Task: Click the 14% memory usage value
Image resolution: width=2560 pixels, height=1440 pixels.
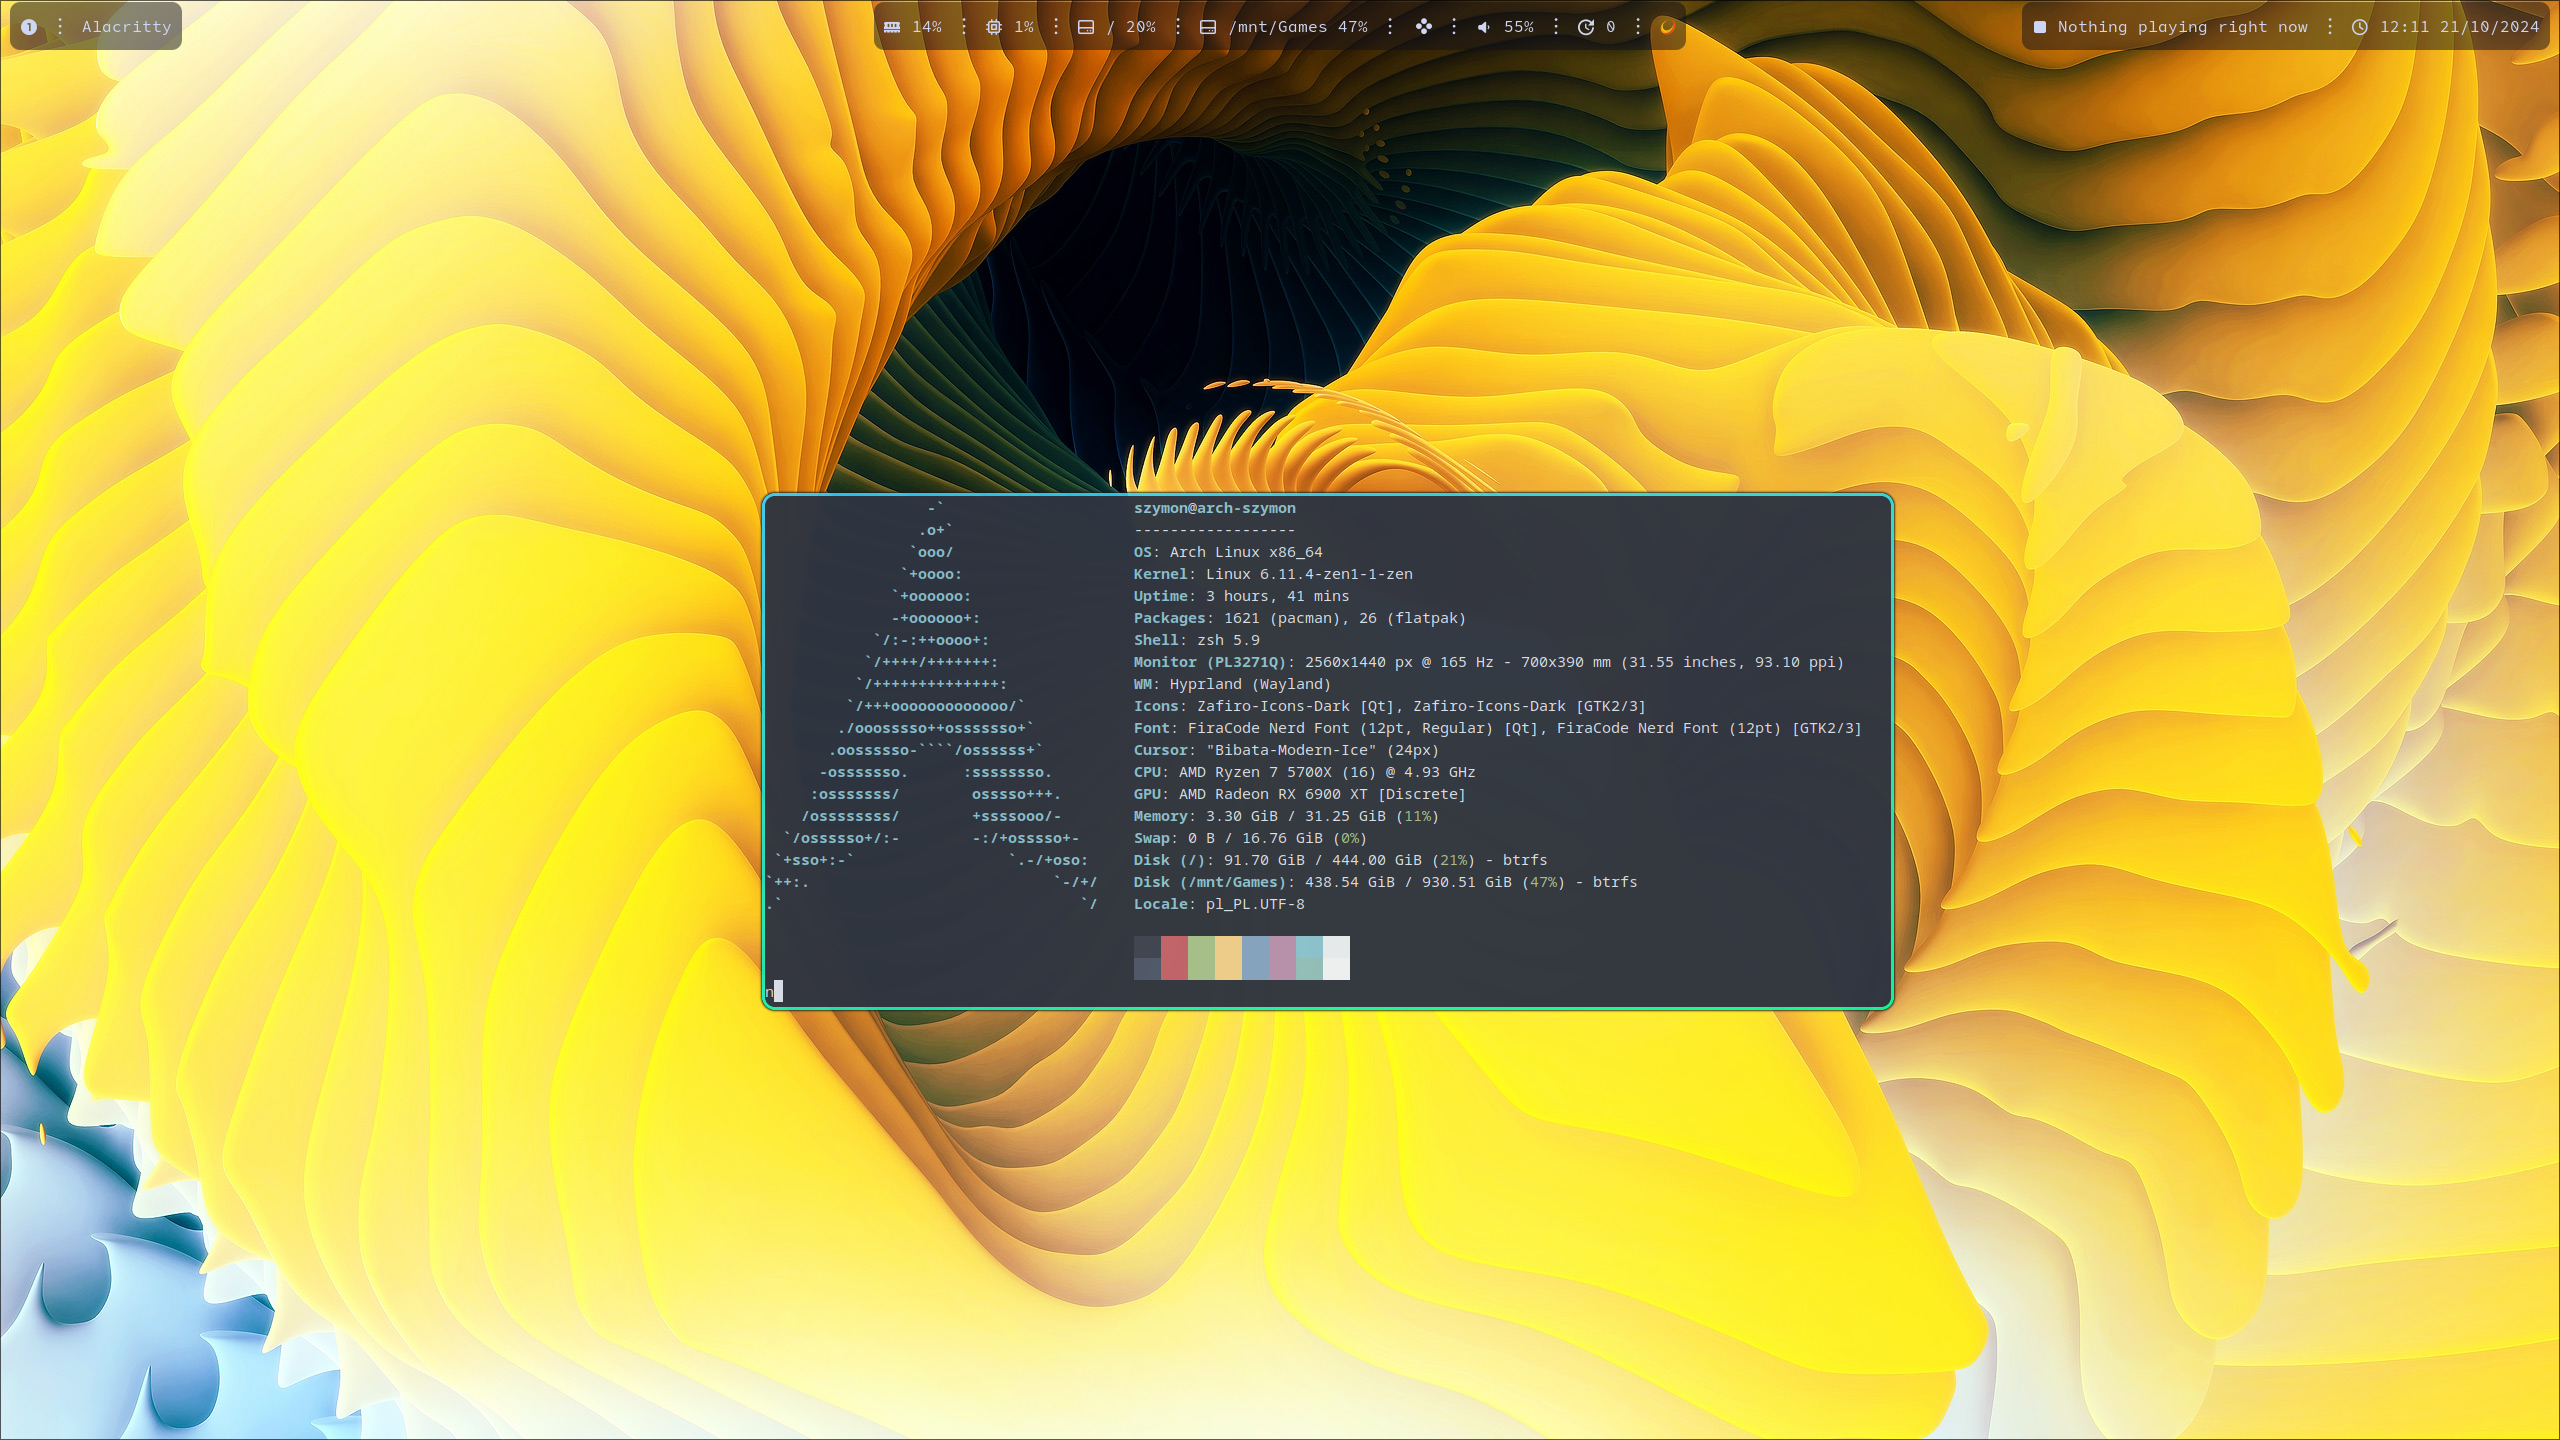Action: (927, 27)
